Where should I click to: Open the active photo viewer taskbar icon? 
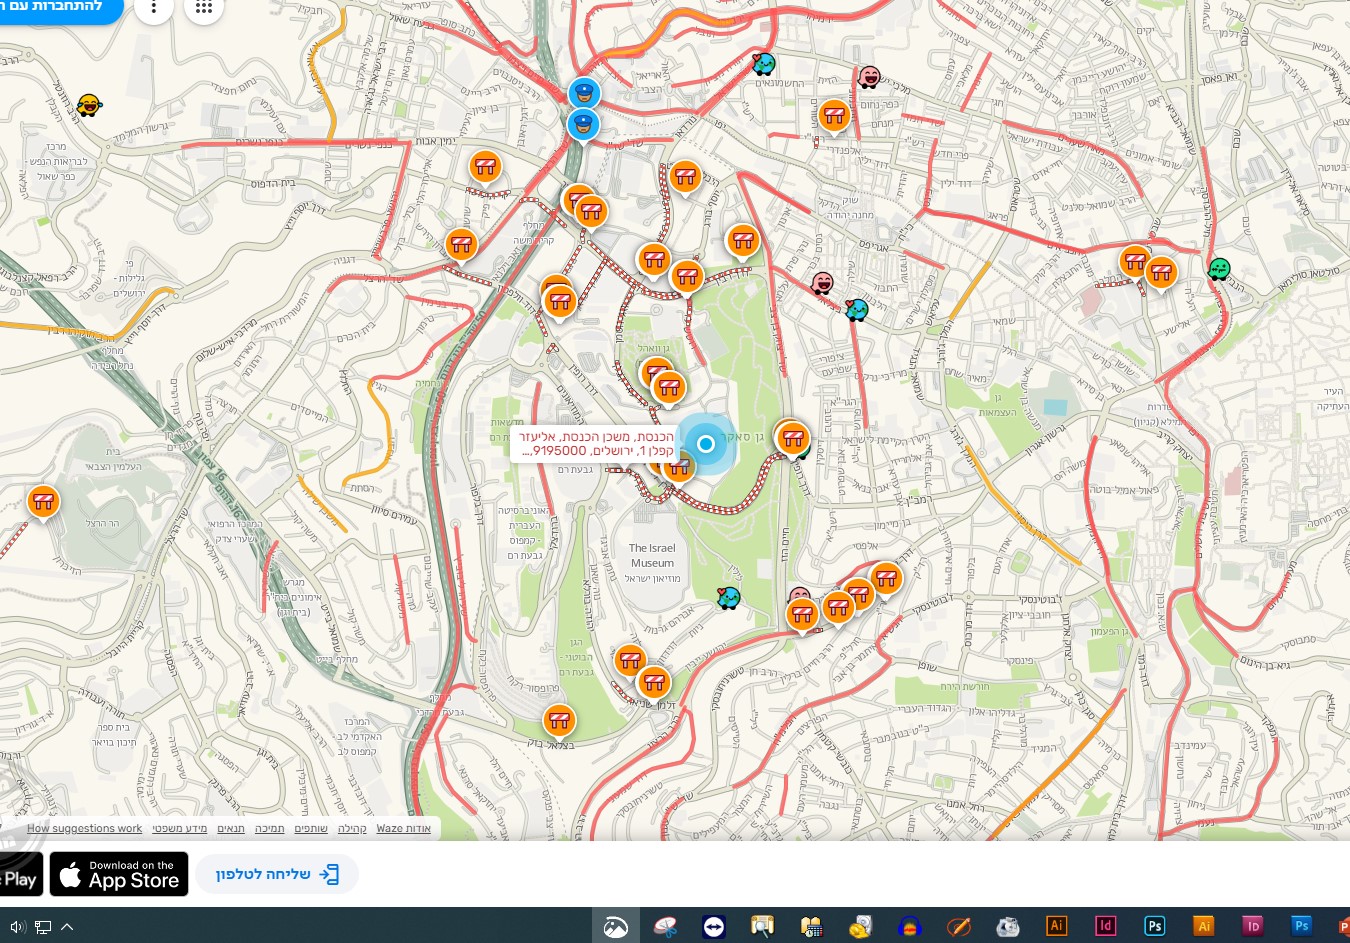point(615,926)
